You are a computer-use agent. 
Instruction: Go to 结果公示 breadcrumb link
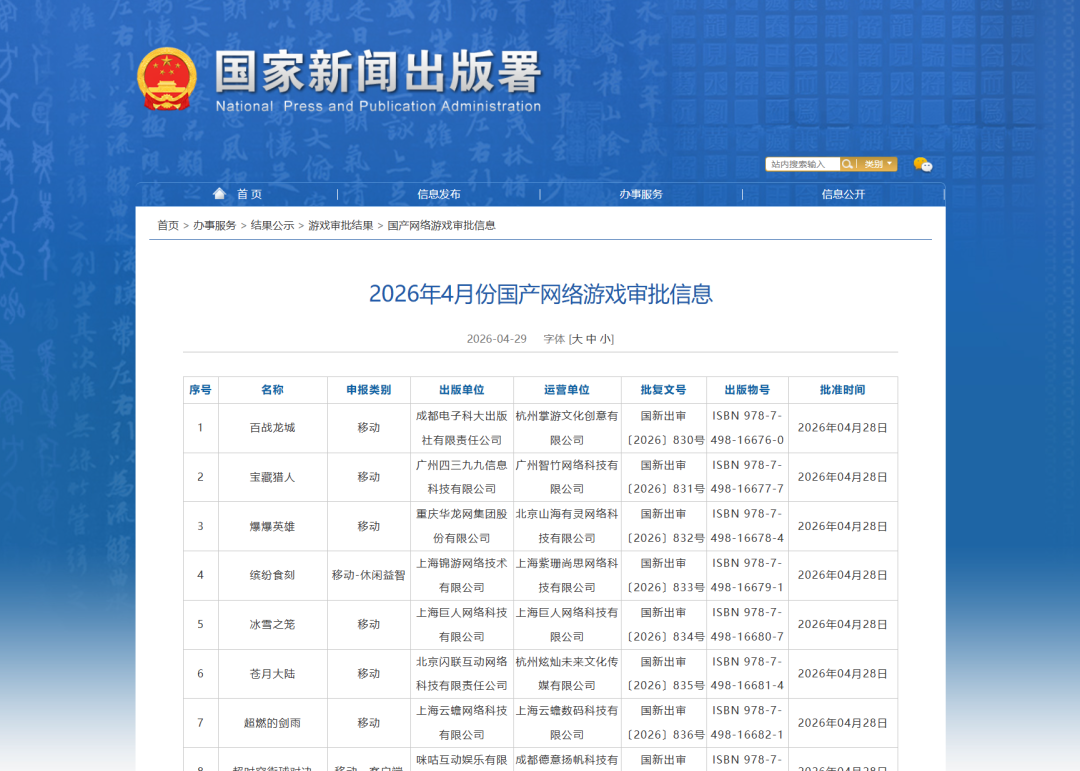point(272,225)
